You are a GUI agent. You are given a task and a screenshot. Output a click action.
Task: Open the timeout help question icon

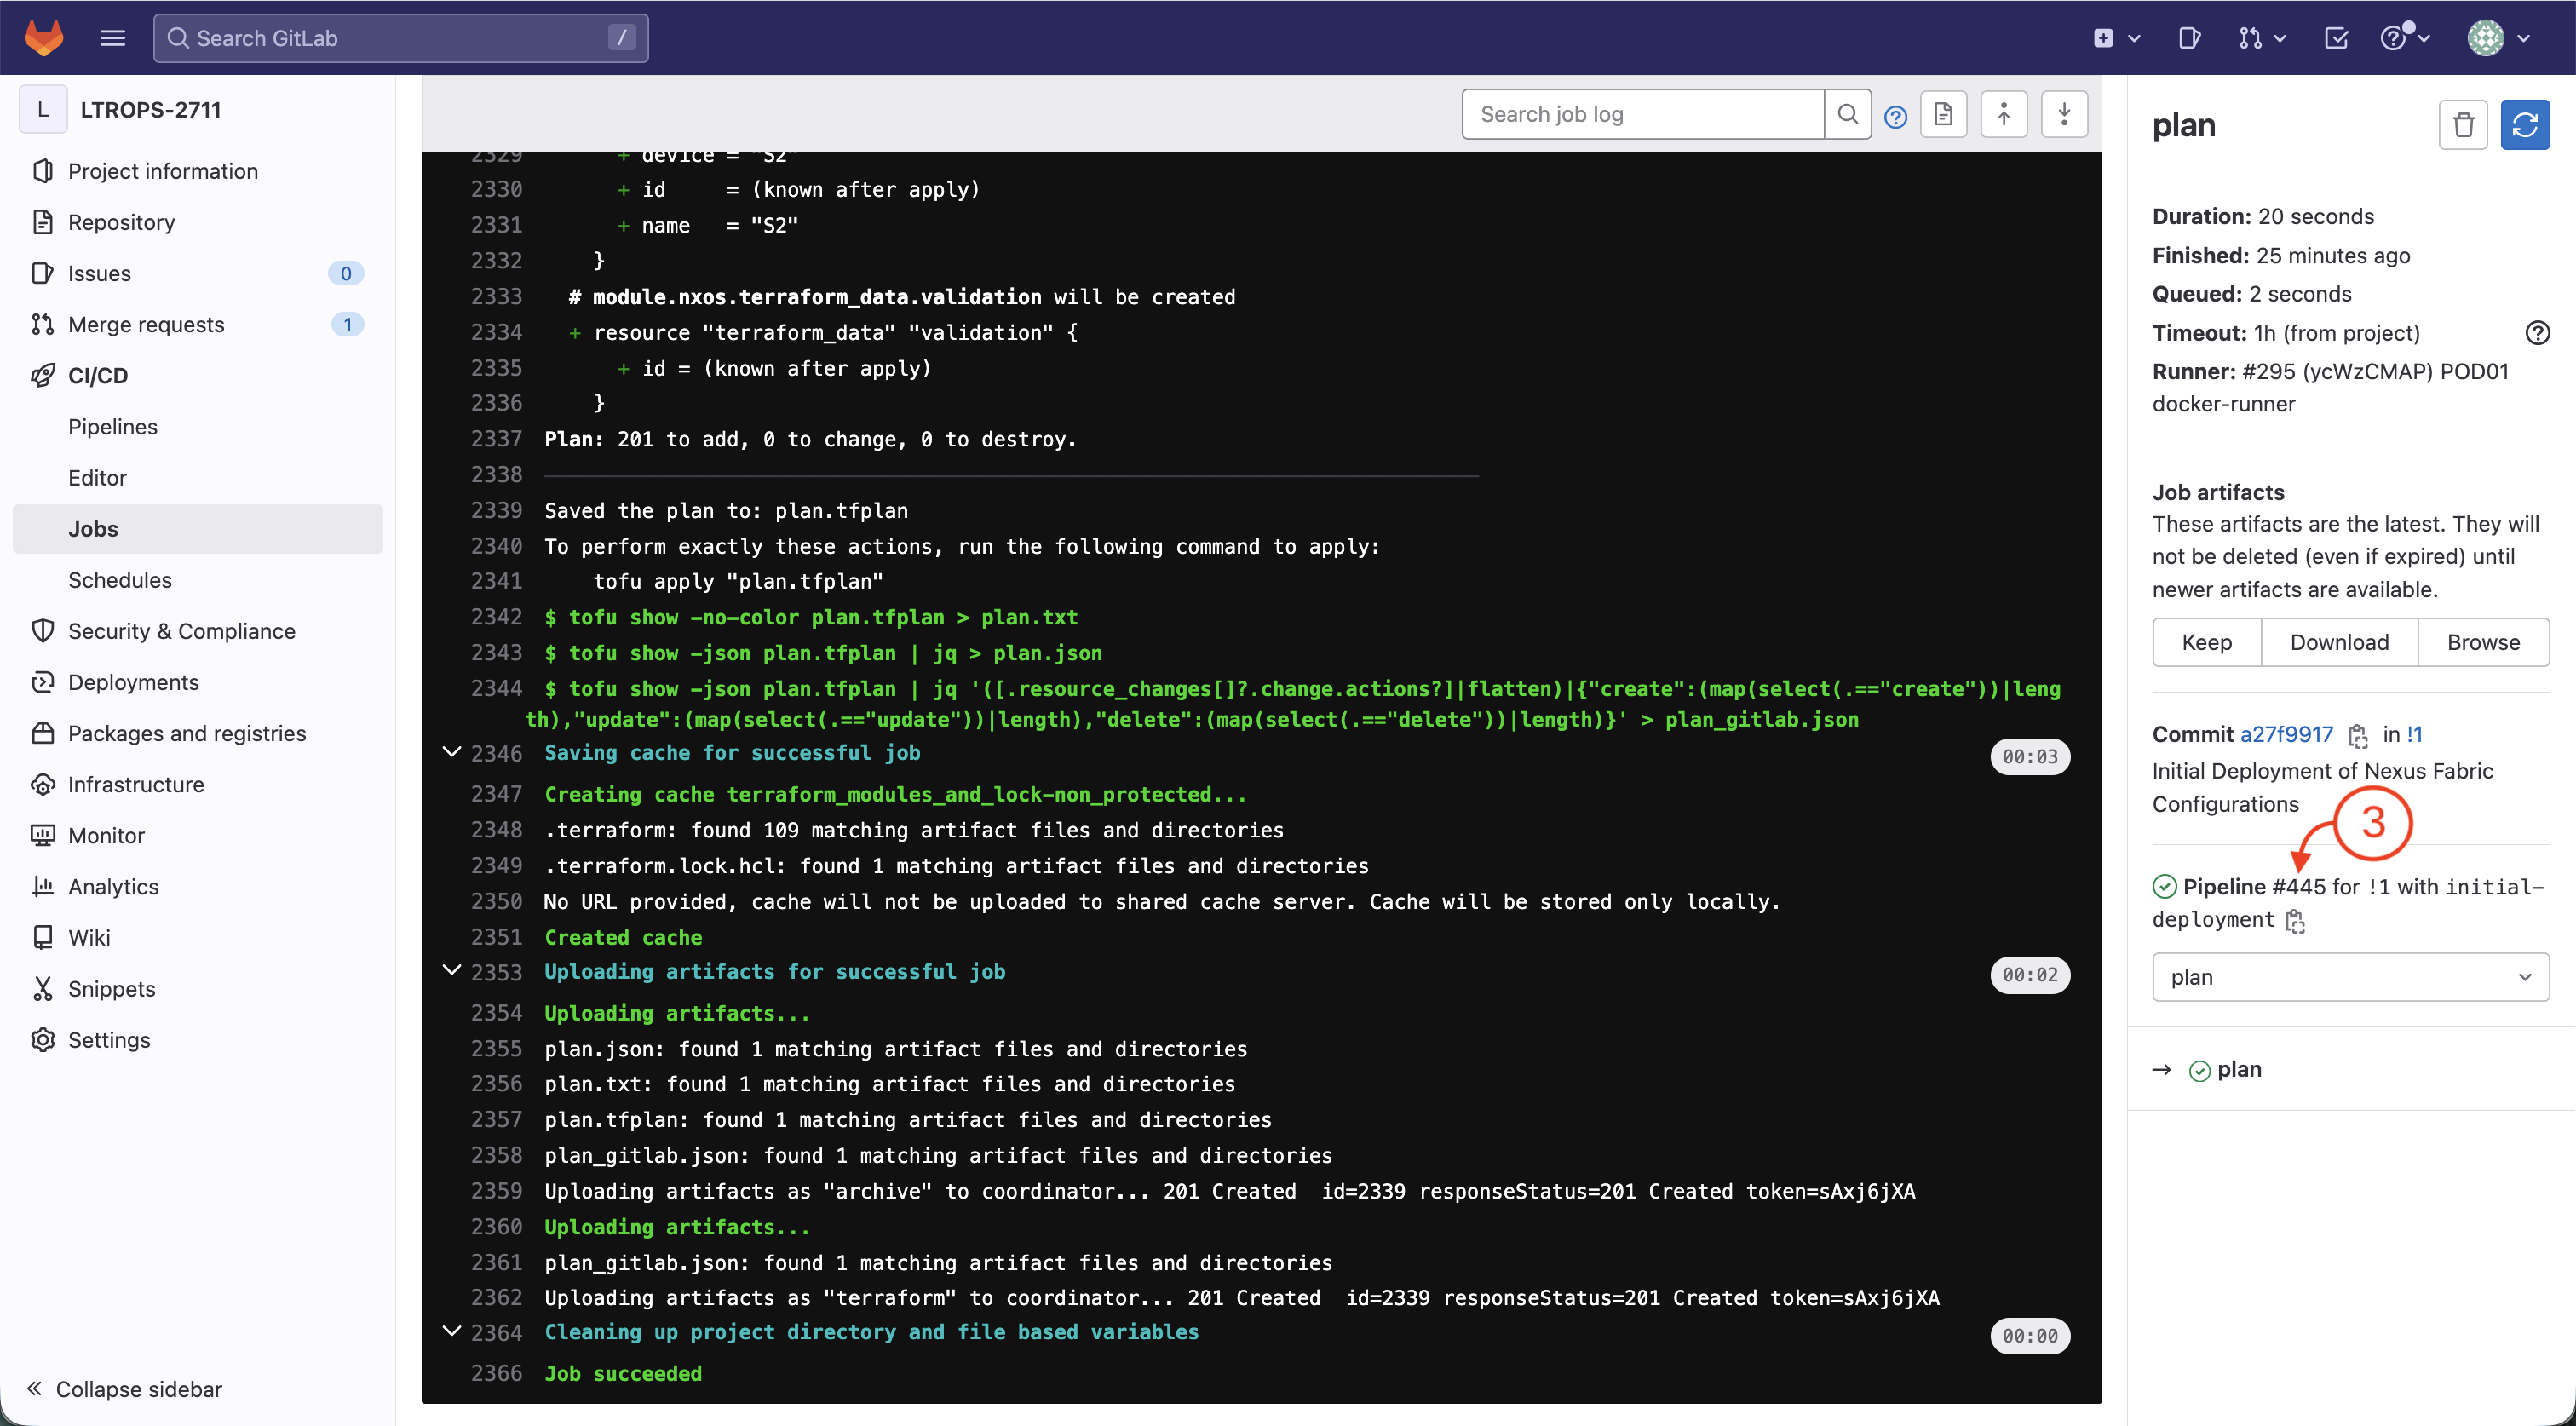[2537, 333]
